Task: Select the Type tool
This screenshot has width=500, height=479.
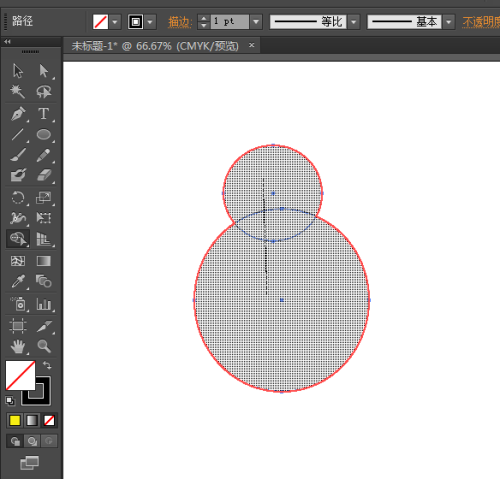Action: (x=43, y=114)
